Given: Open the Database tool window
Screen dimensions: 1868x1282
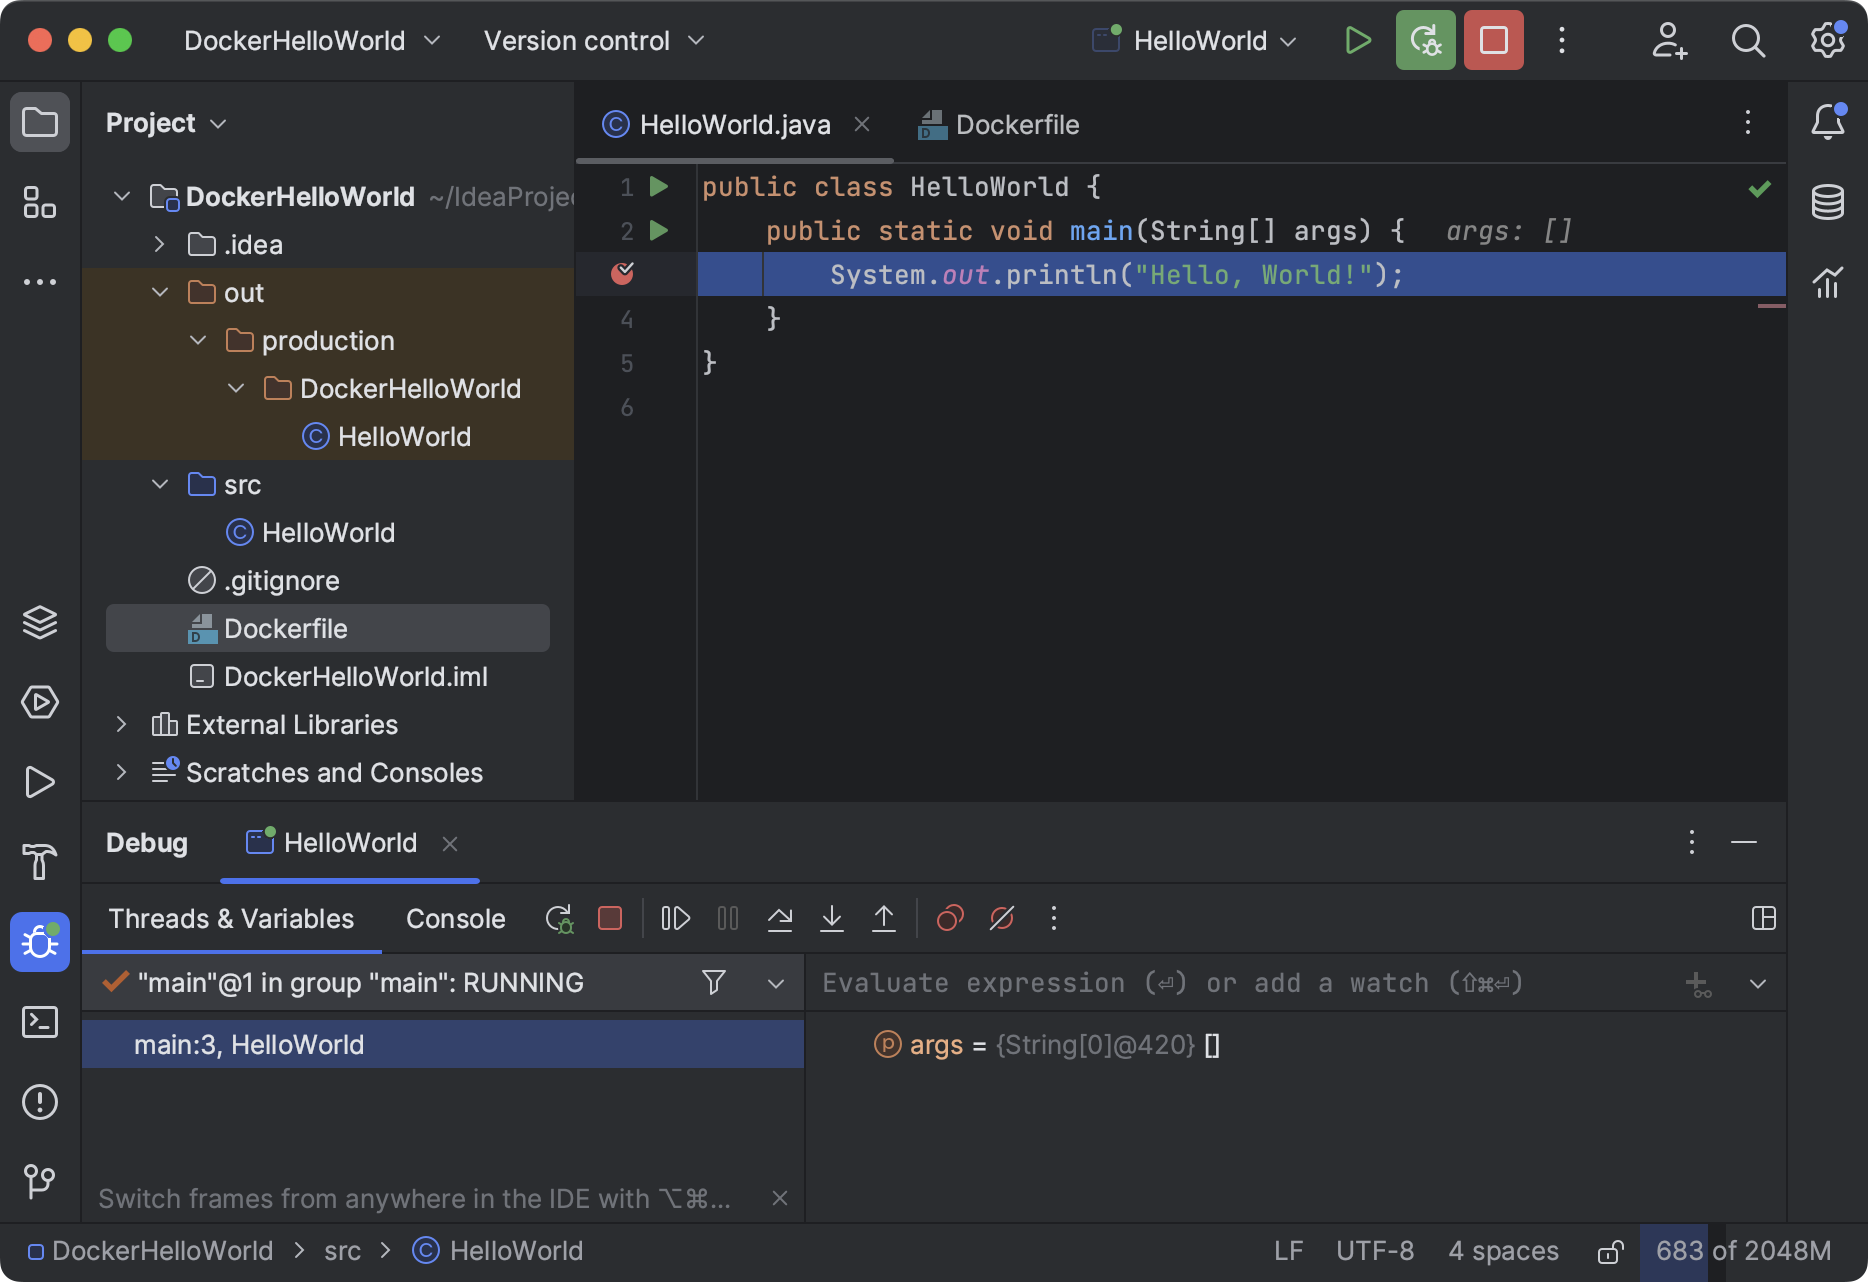Looking at the screenshot, I should [1828, 202].
